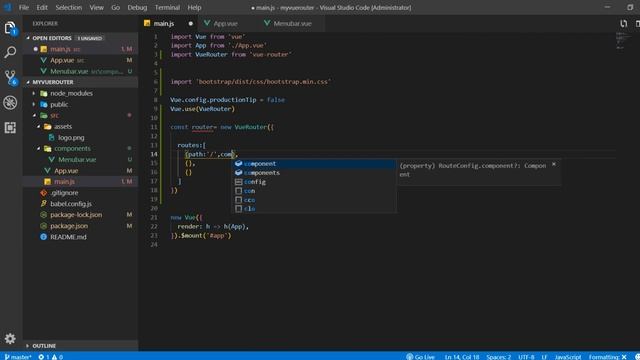Open the Help menu
Screen dimensions: 640x360
[194, 7]
